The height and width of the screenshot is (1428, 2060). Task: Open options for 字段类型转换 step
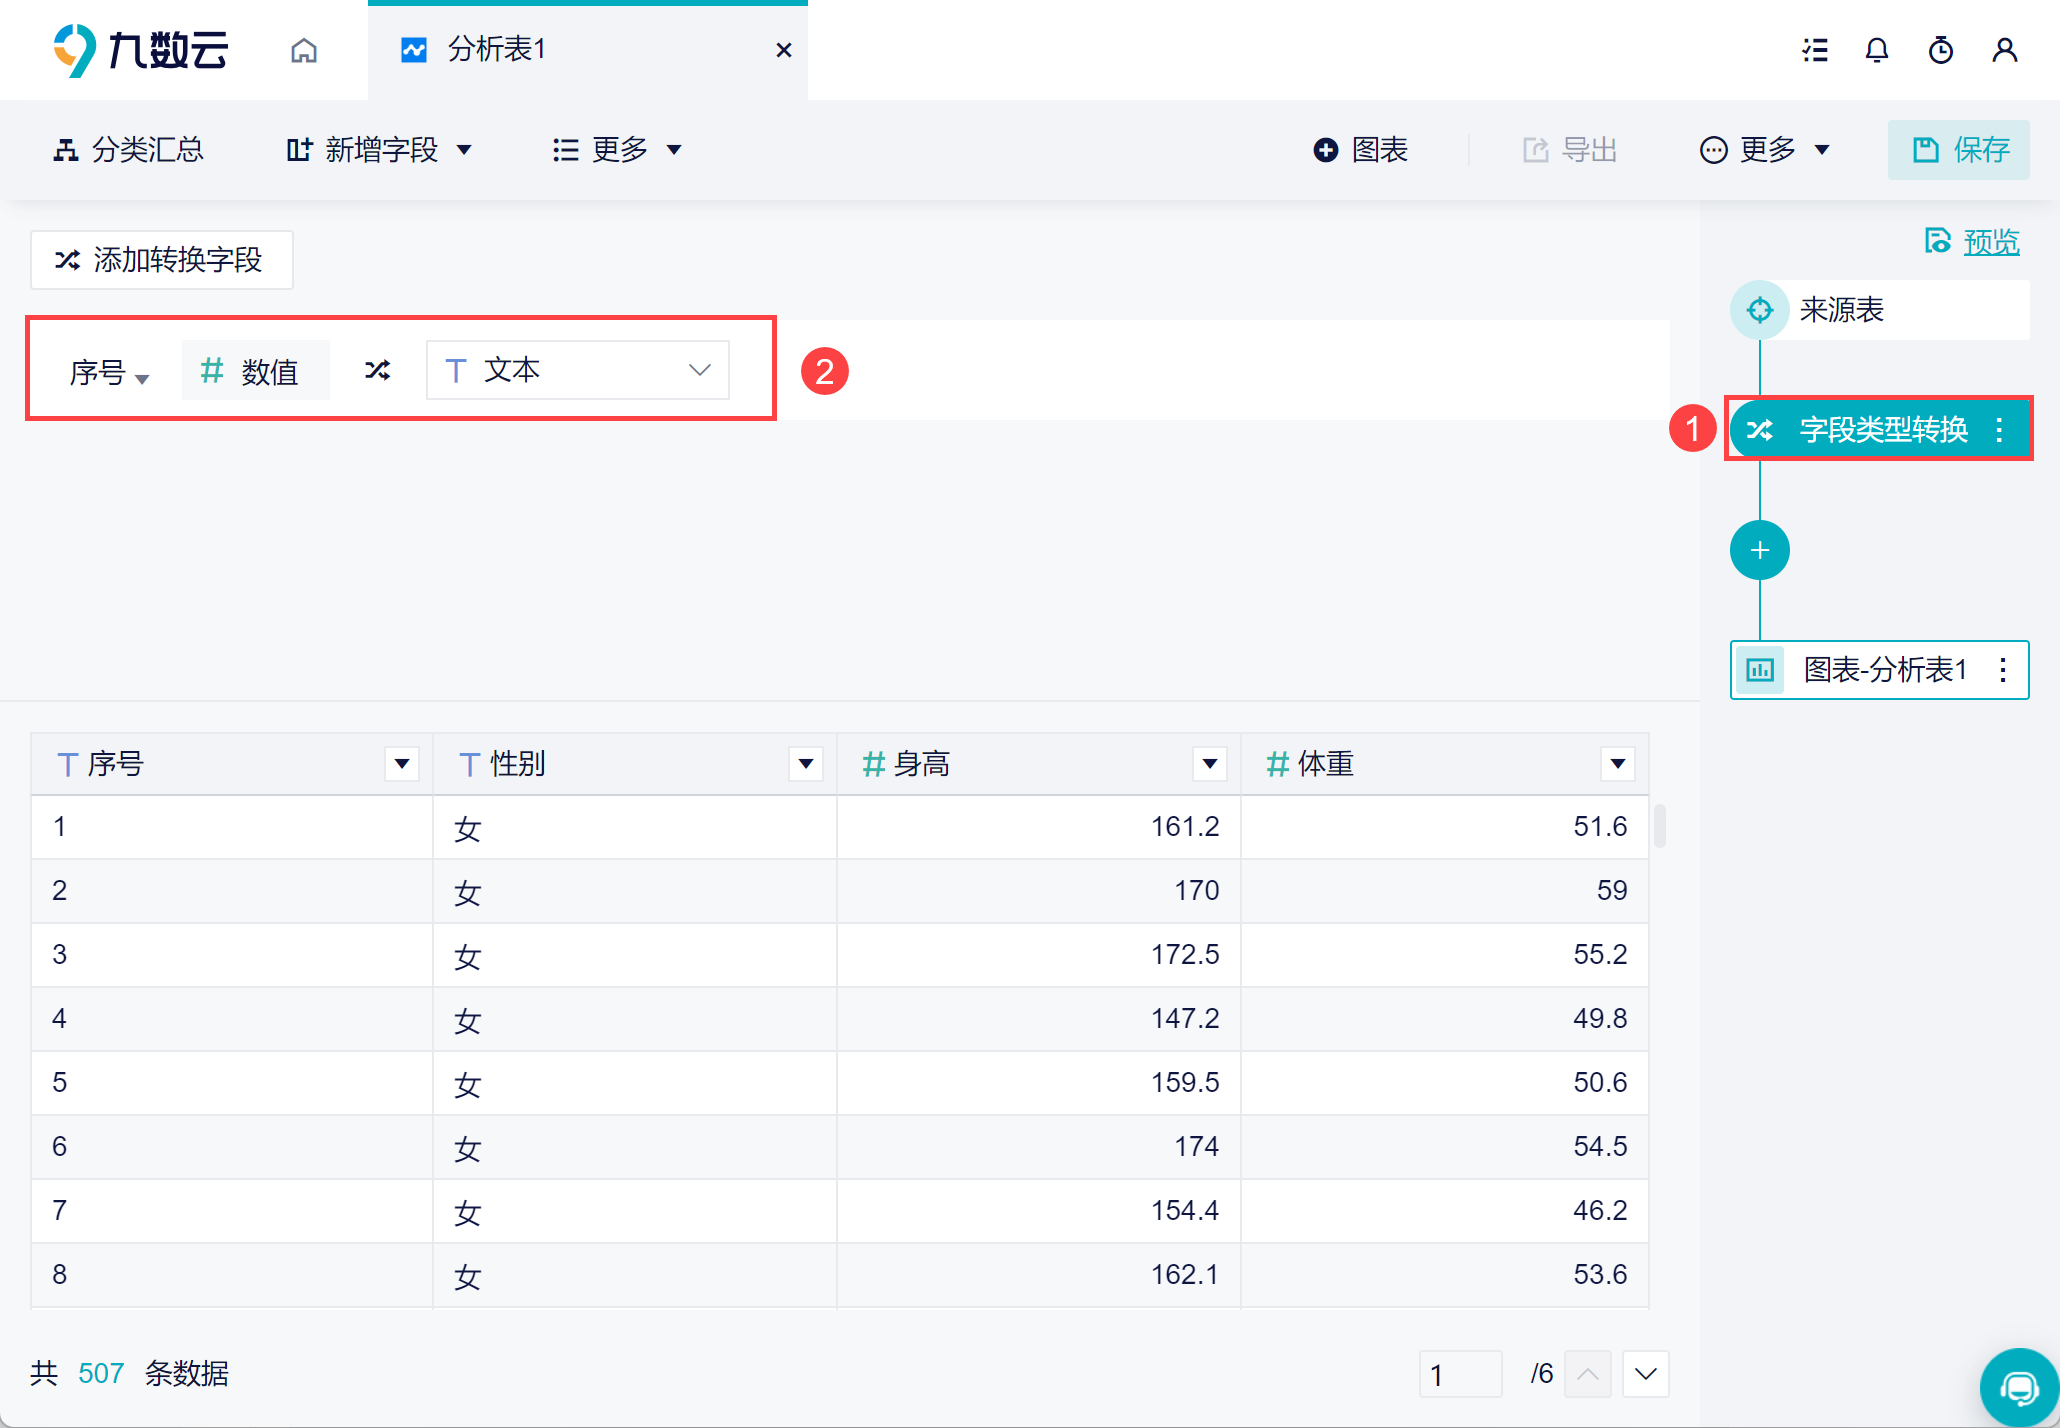point(1999,430)
